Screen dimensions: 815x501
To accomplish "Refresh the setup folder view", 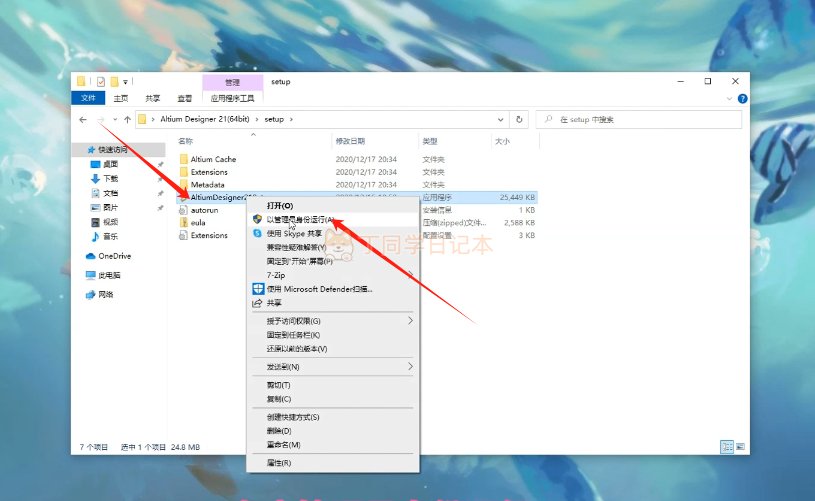I will 519,120.
